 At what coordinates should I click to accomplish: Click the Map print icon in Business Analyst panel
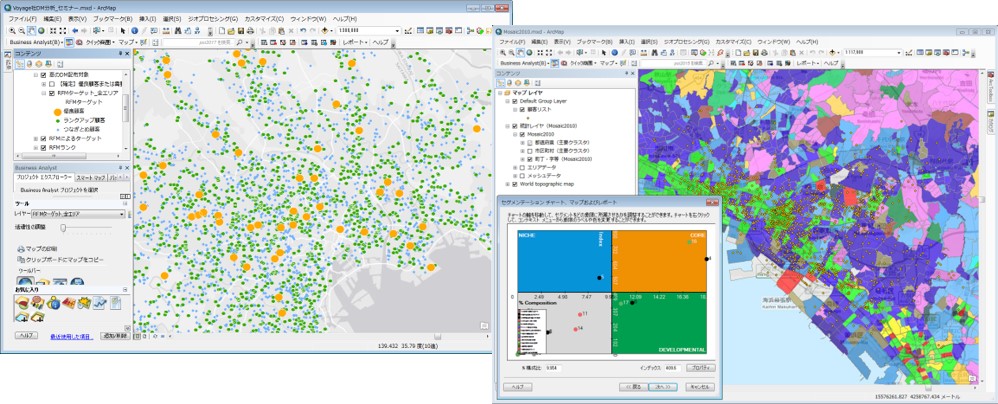(x=21, y=249)
